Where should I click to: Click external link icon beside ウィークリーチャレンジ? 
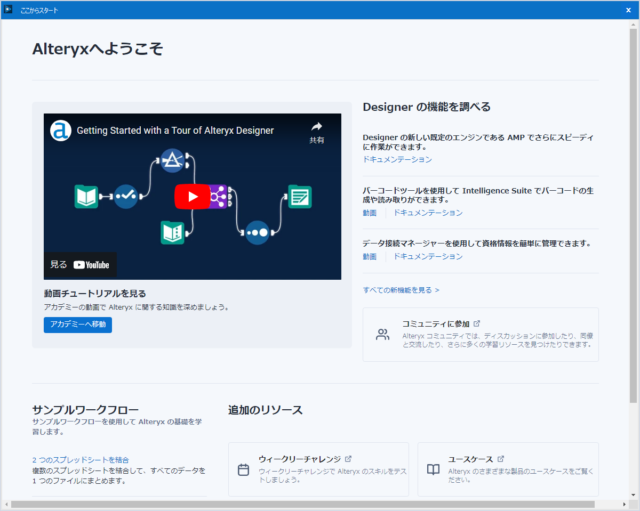348,459
